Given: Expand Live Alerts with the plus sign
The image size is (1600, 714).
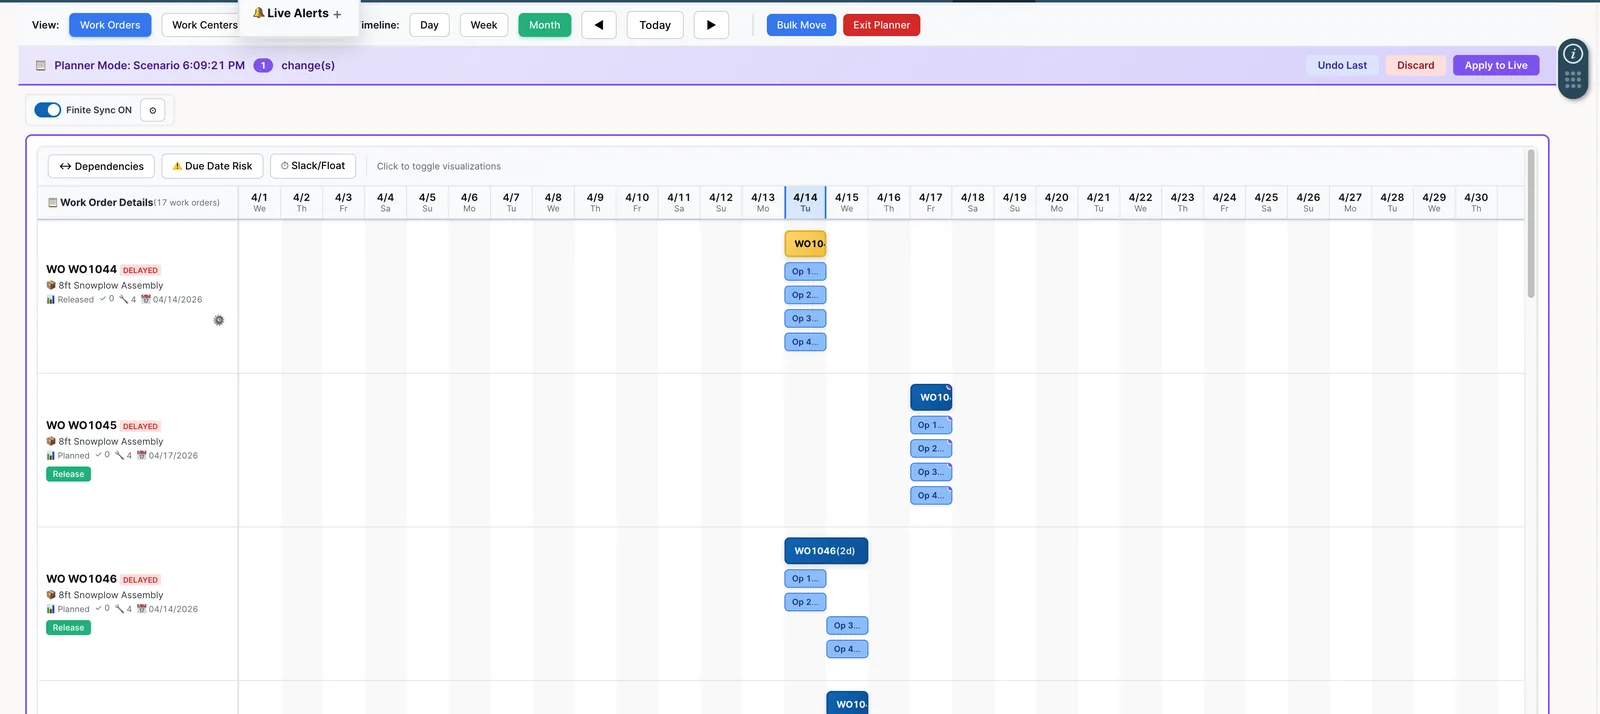Looking at the screenshot, I should point(337,14).
